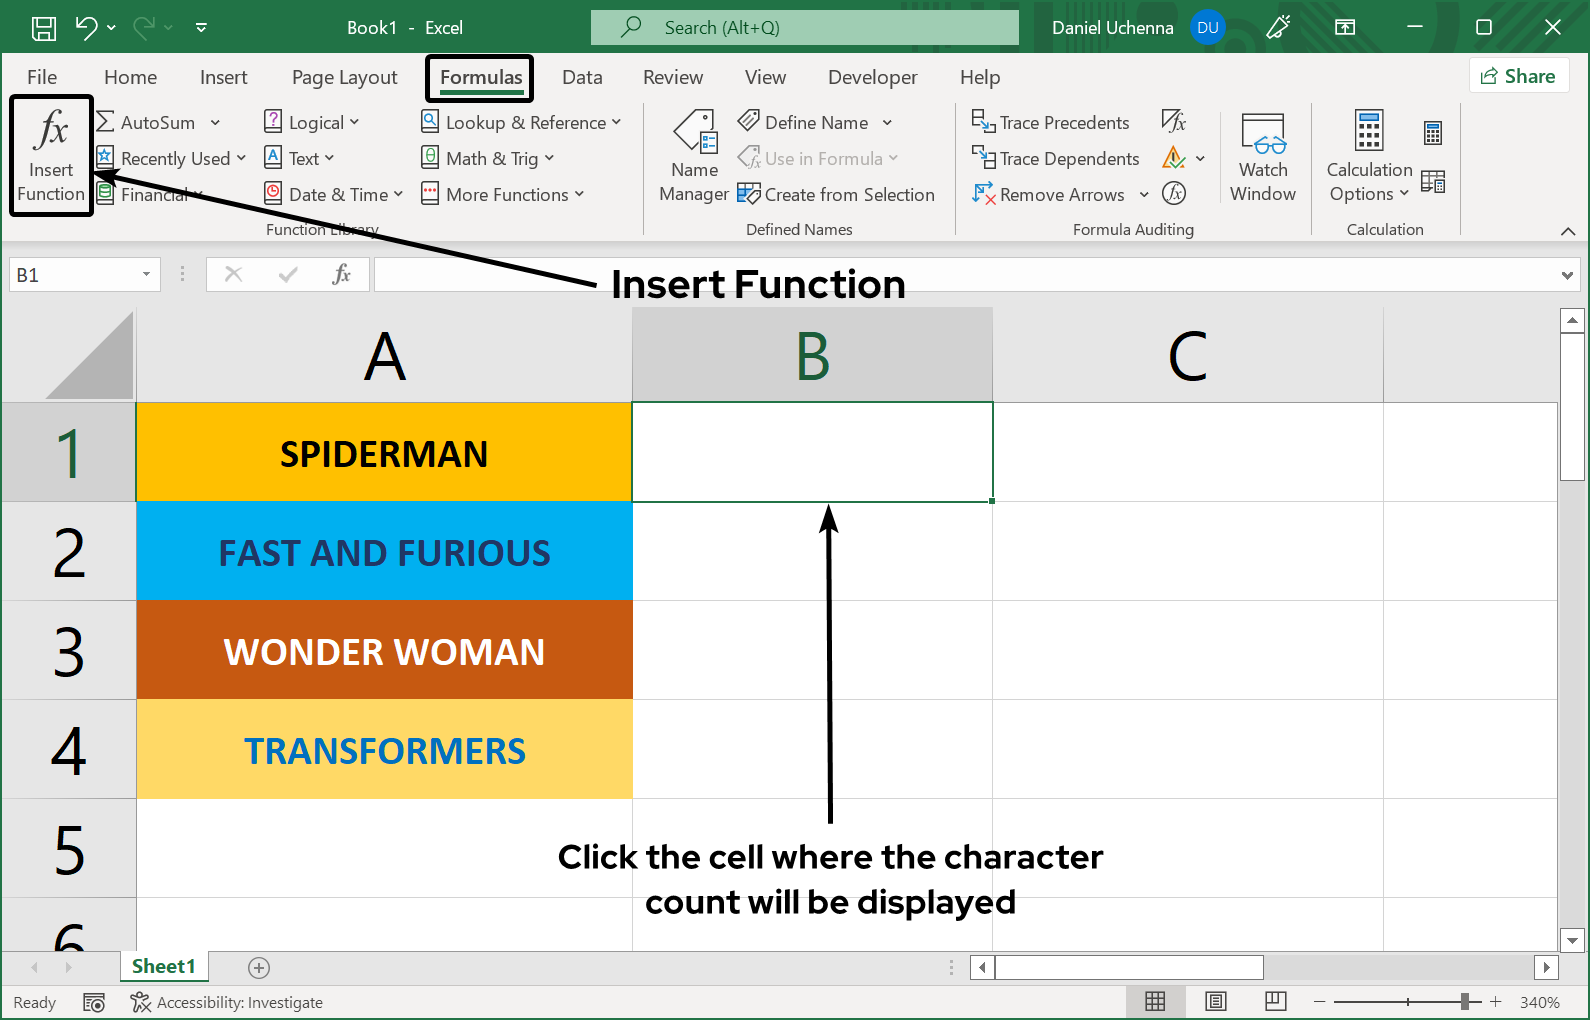
Task: Click the Evaluate Formula icon
Action: pos(1174,194)
